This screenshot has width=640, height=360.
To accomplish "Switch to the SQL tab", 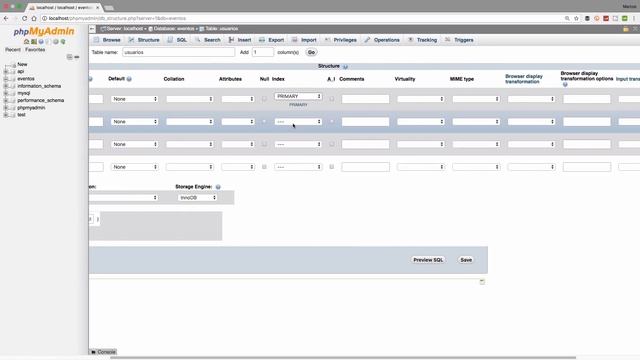I will click(177, 40).
